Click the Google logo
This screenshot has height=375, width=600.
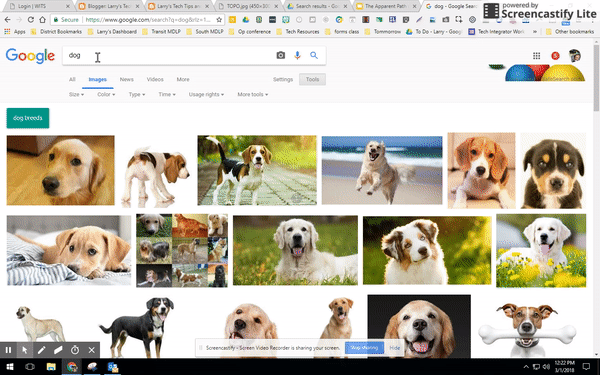30,56
